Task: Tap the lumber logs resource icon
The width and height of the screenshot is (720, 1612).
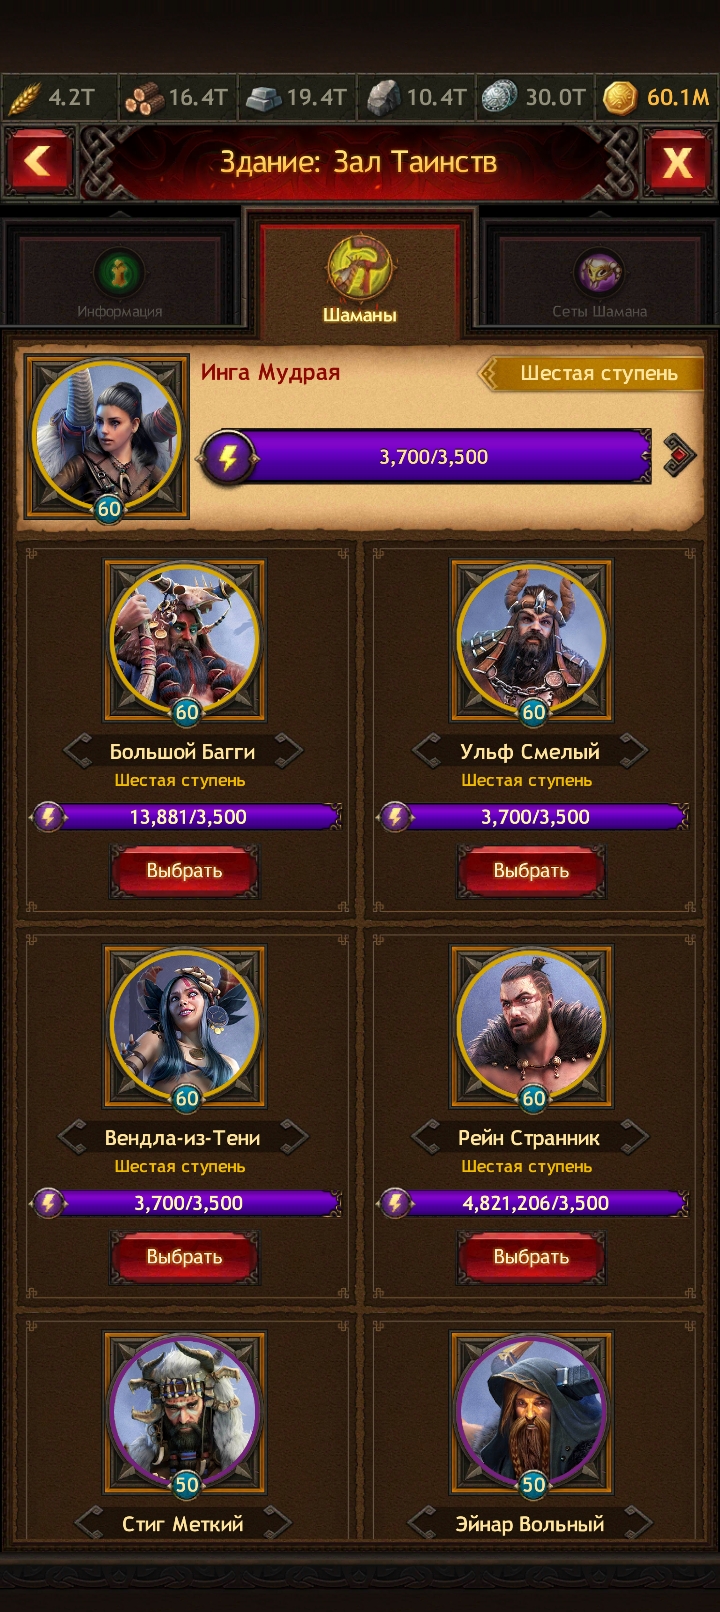Action: coord(144,97)
